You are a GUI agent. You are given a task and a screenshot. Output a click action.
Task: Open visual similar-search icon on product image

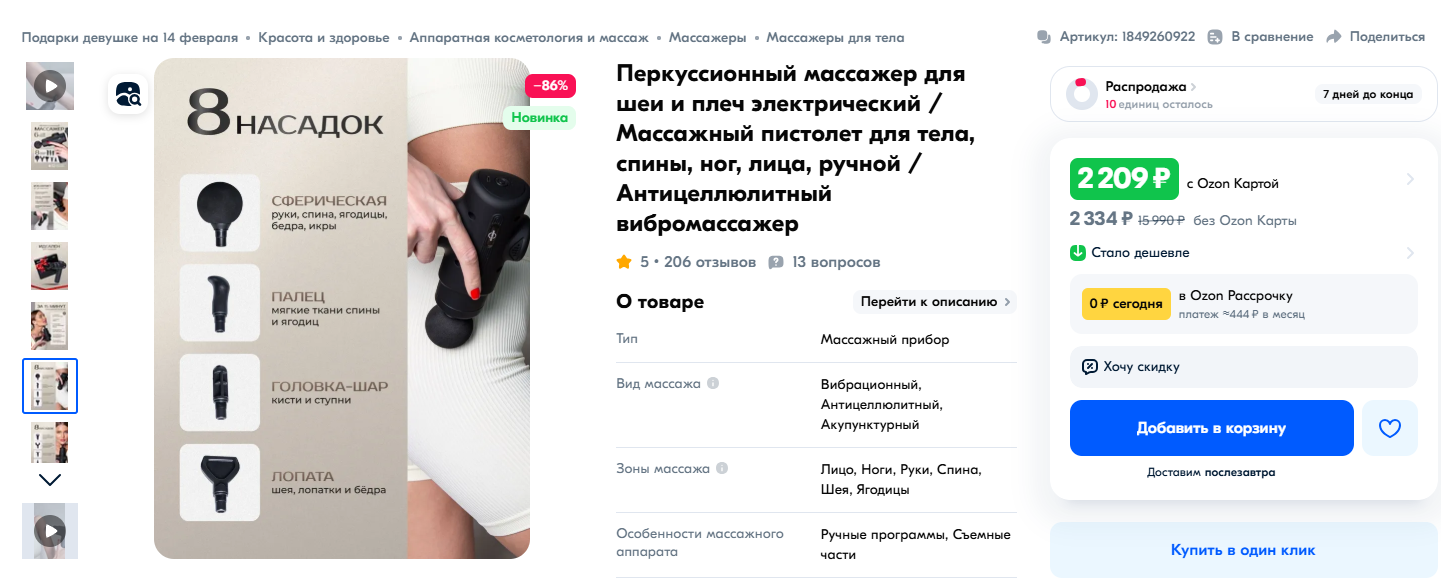128,95
